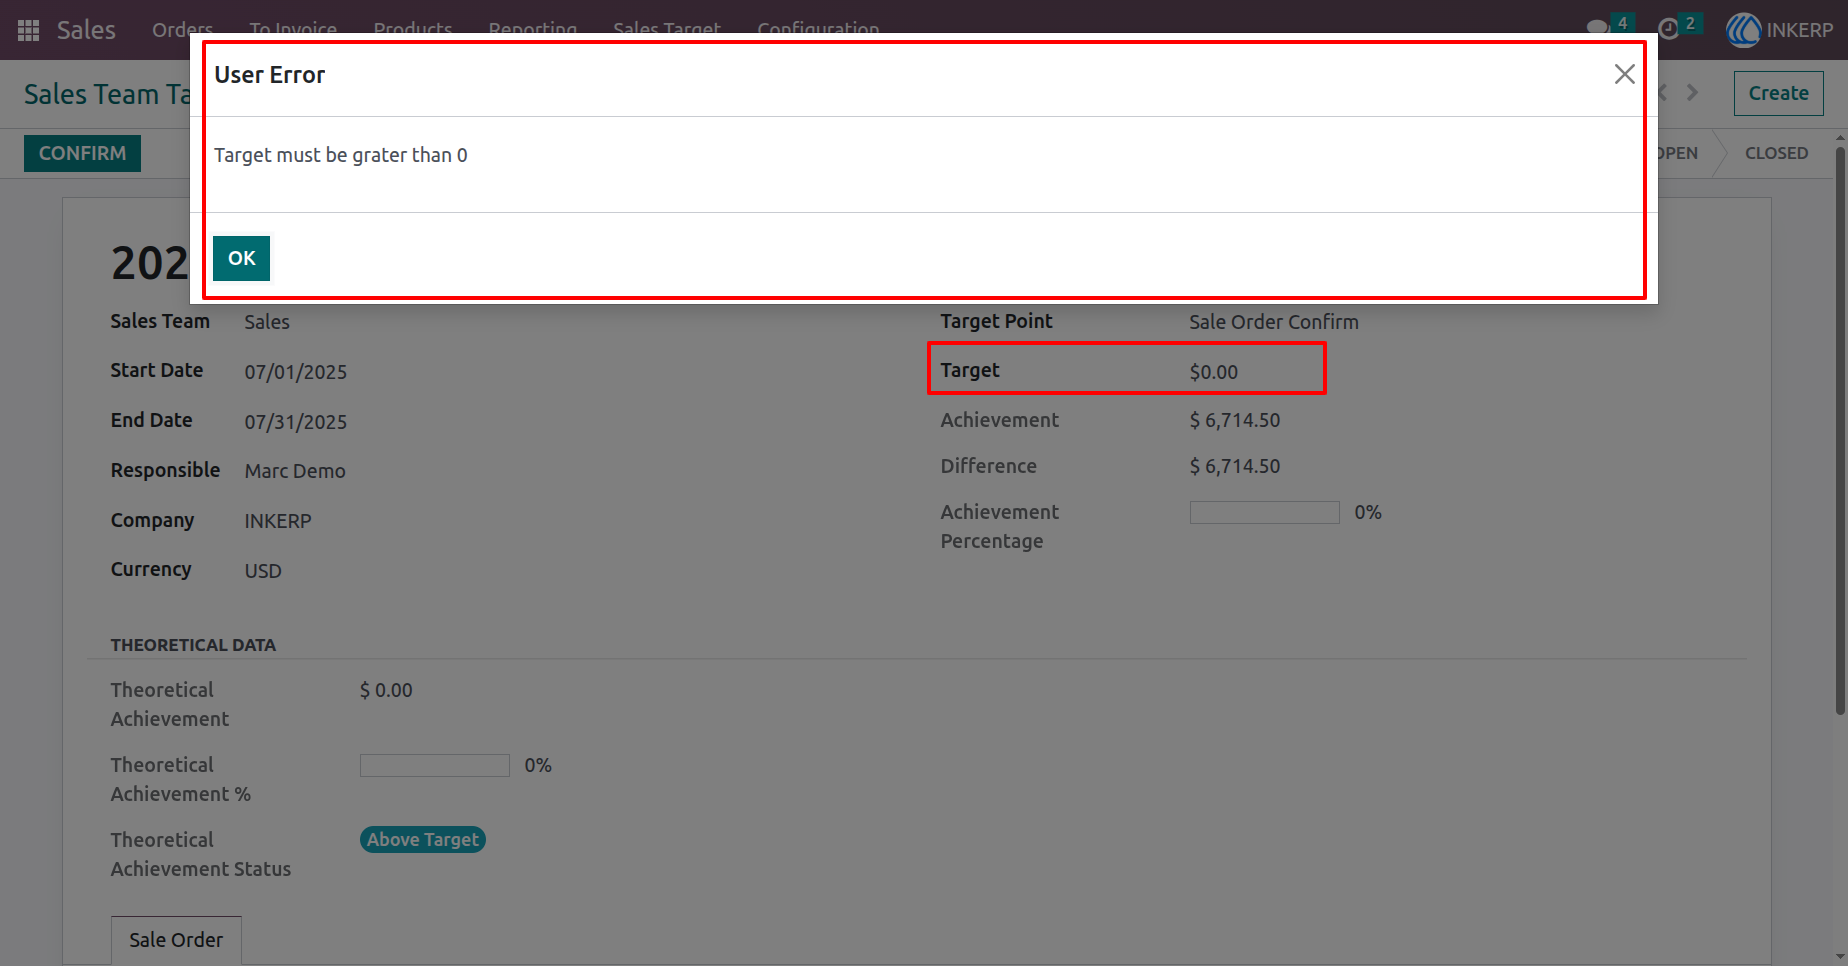Screen dimensions: 1848x966
Task: Click the Sales Team Target breadcrumb
Action: pos(107,94)
